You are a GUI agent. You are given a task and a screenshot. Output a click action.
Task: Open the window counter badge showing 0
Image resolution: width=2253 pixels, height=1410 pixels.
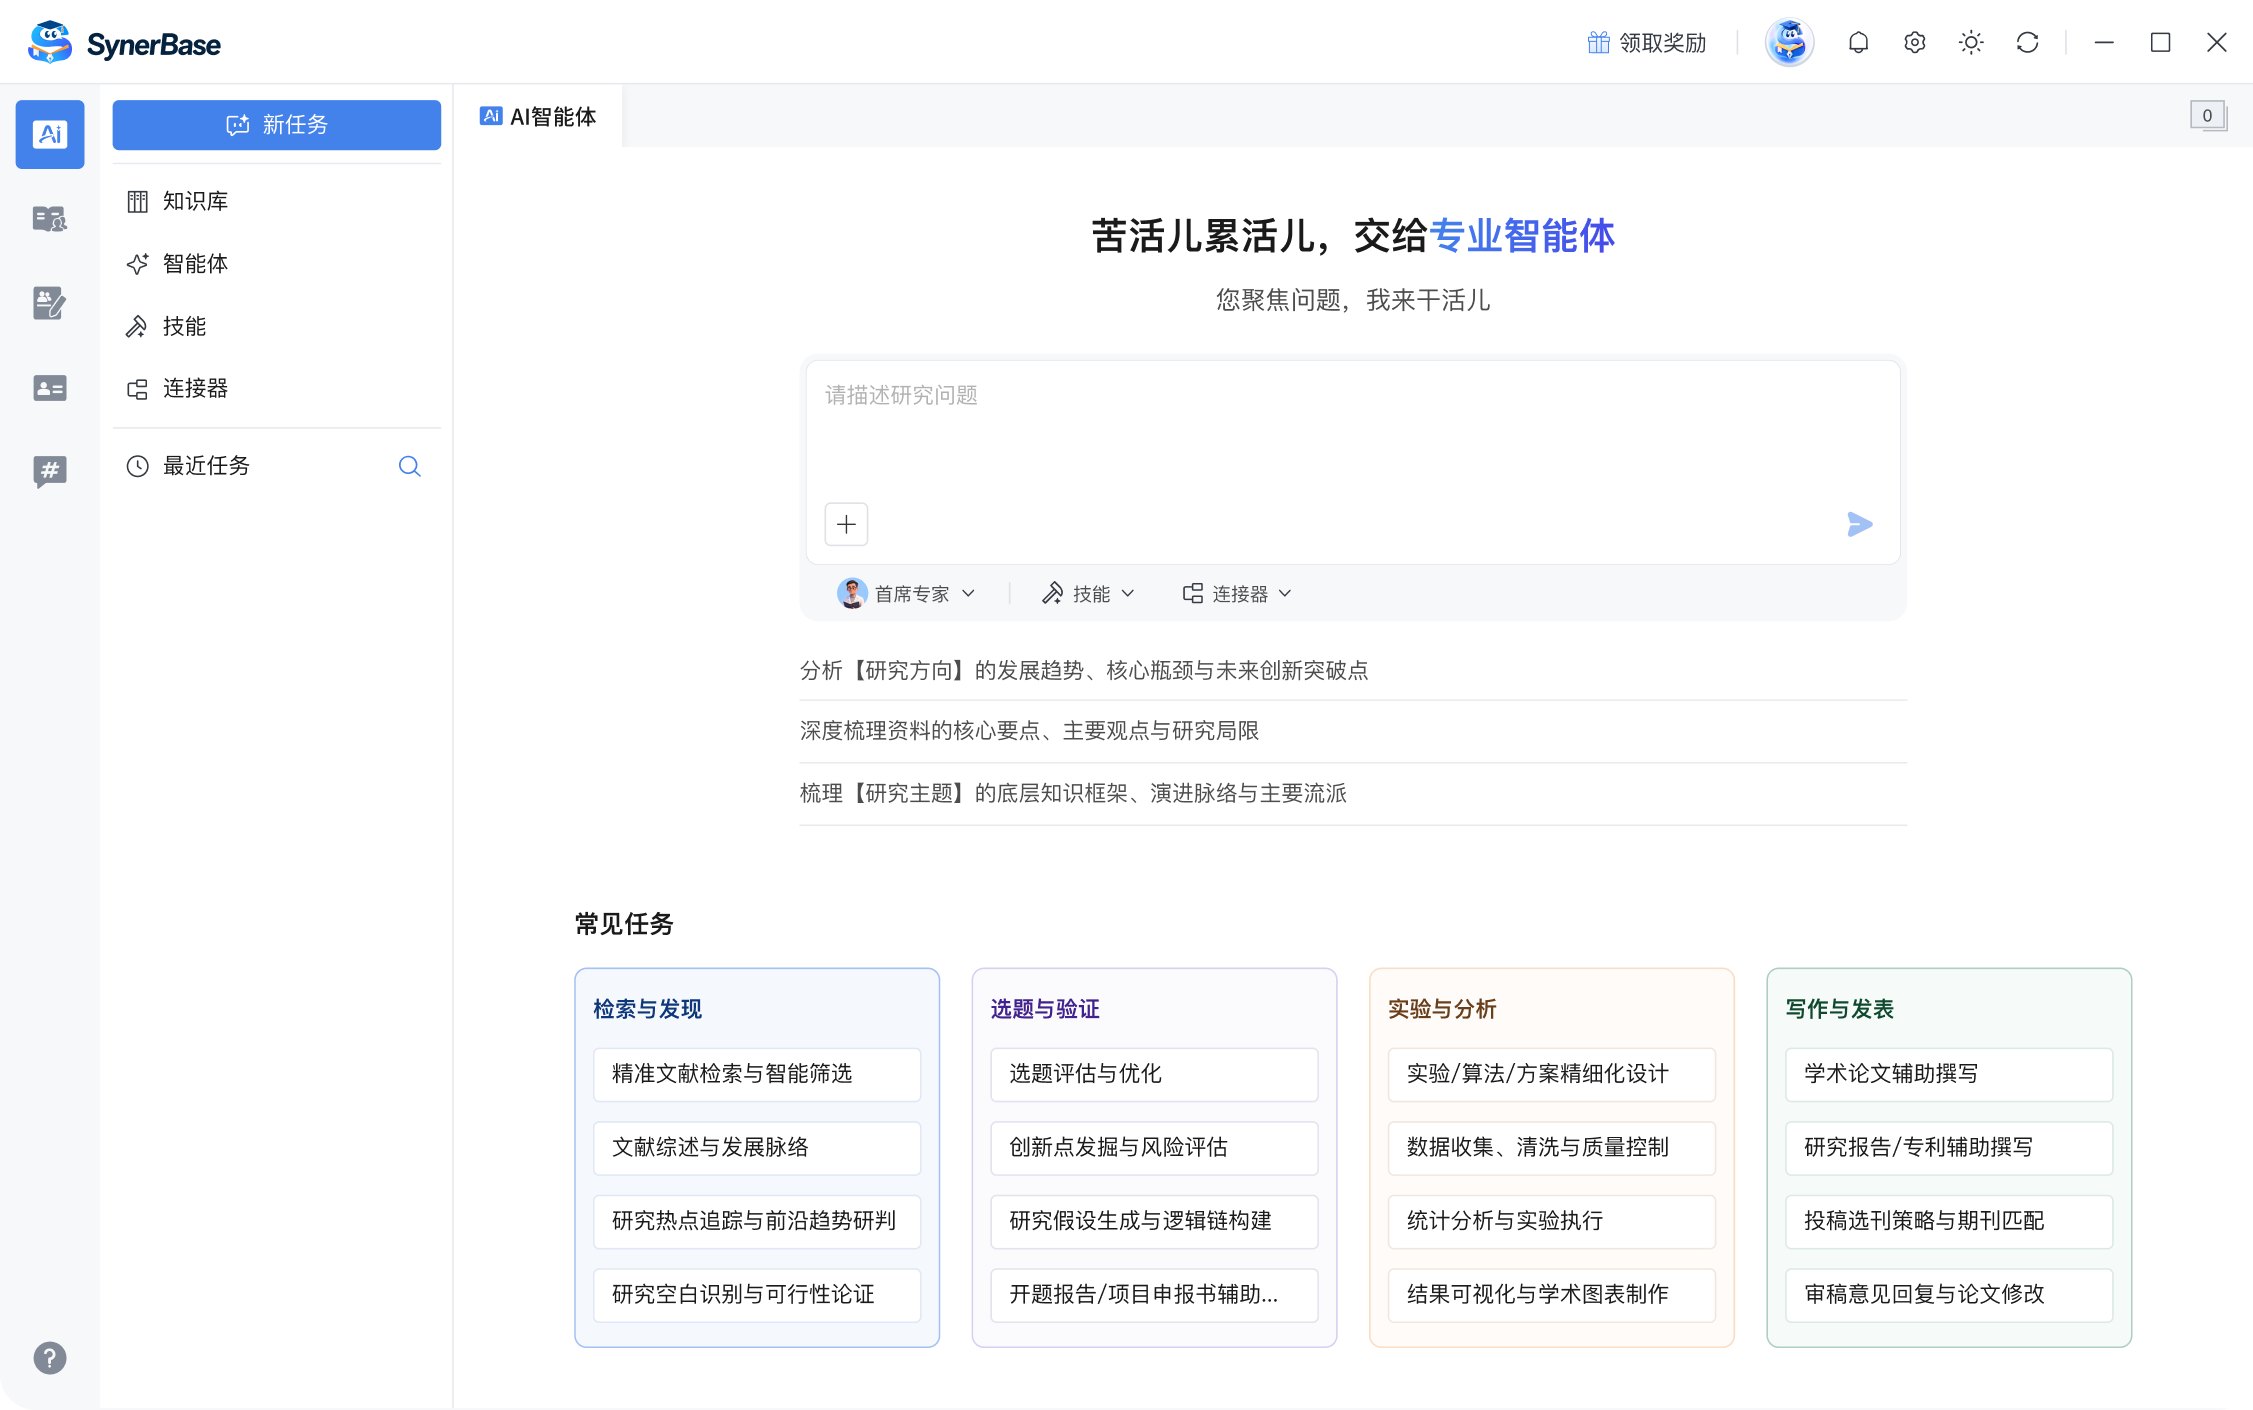pyautogui.click(x=2208, y=116)
